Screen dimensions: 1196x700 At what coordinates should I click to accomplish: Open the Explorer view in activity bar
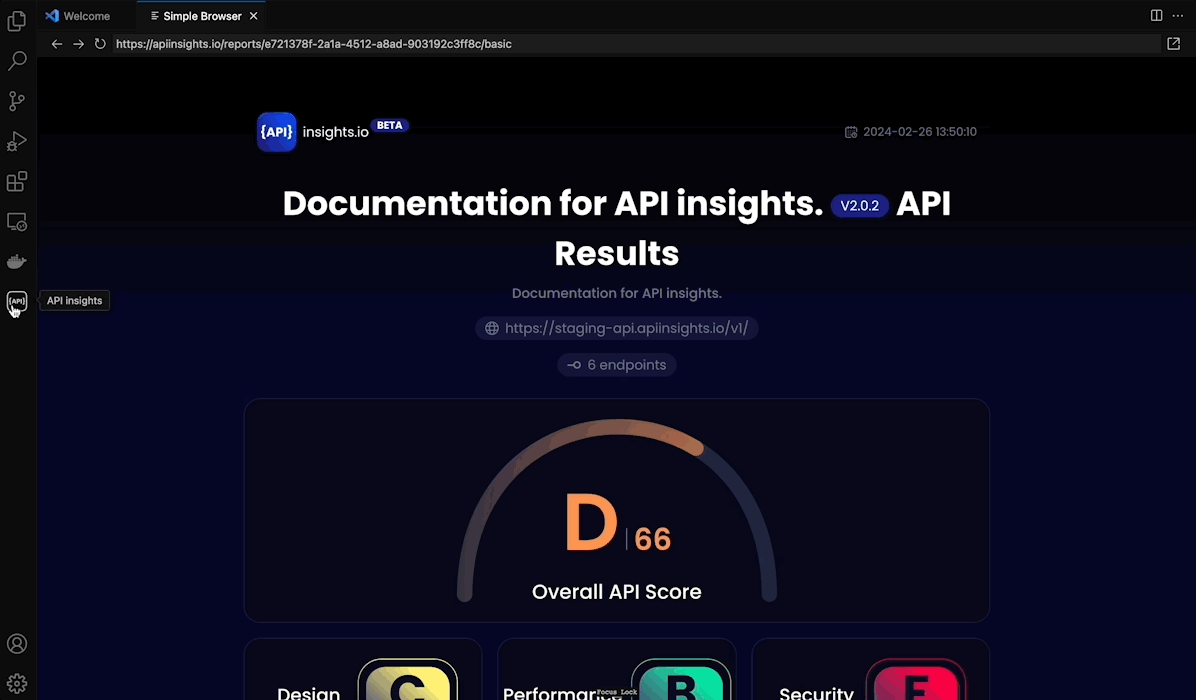(x=17, y=21)
